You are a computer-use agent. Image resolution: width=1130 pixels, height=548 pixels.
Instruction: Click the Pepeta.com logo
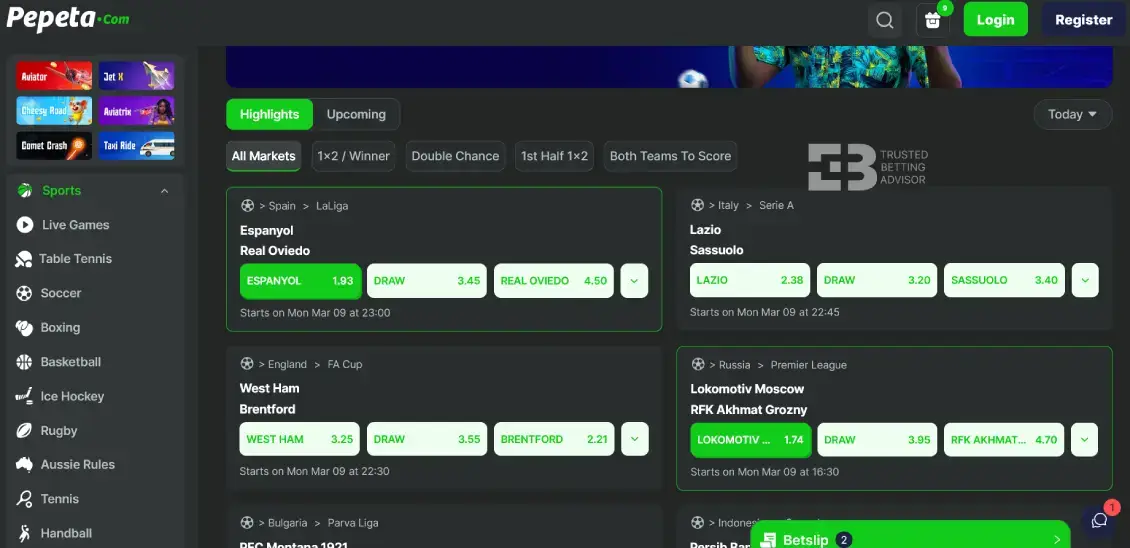pyautogui.click(x=68, y=19)
